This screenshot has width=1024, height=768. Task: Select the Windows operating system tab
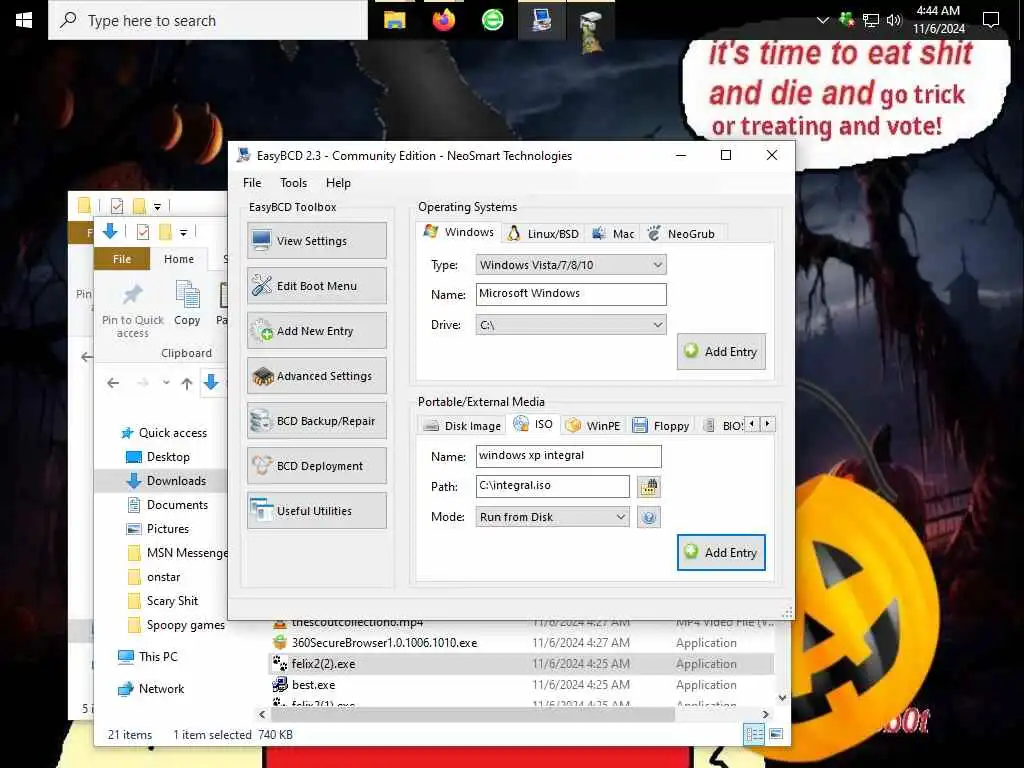click(x=459, y=232)
